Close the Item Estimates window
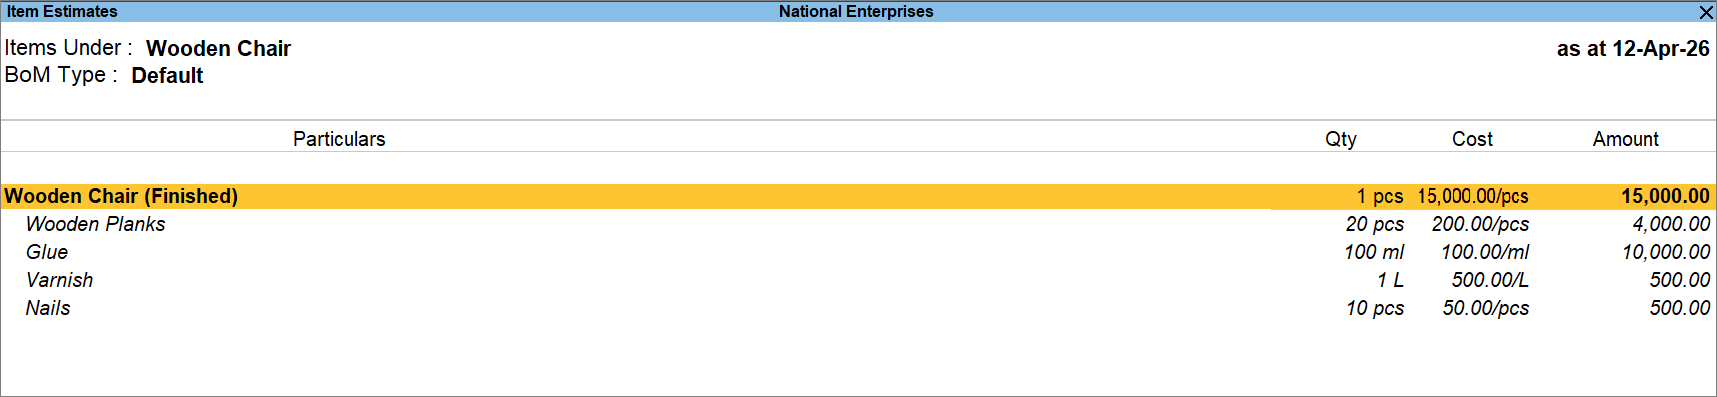 click(1706, 12)
